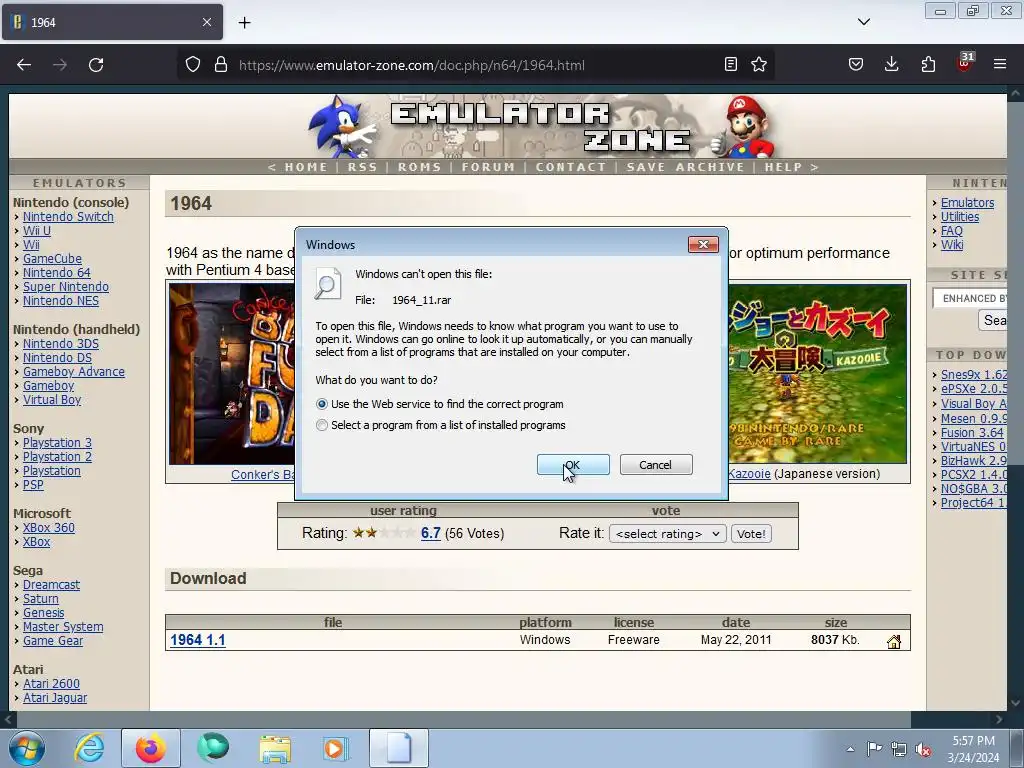Click the blank document taskbar item
Image resolution: width=1024 pixels, height=768 pixels.
399,748
